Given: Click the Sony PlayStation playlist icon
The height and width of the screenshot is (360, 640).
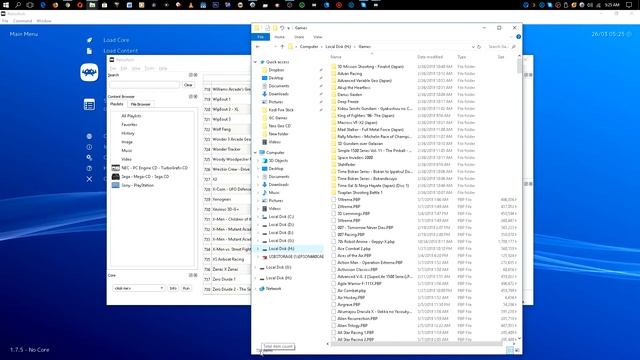Looking at the screenshot, I should (116, 185).
